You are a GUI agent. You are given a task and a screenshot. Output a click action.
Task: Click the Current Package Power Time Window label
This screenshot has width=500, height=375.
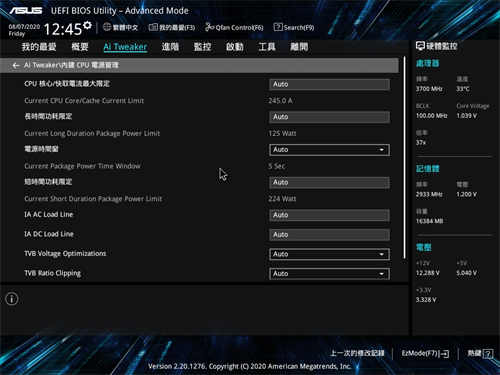click(82, 166)
